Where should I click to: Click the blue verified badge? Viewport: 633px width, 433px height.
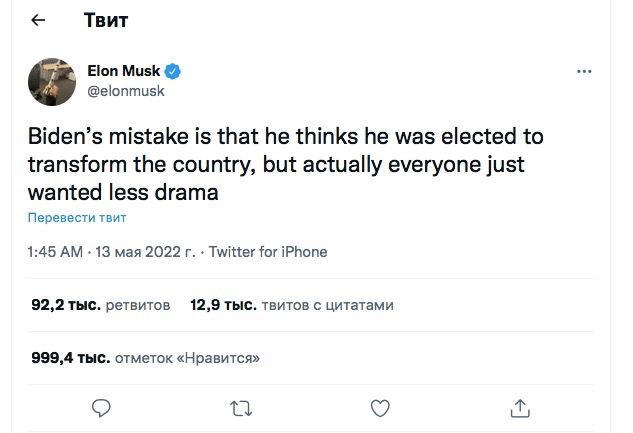tap(173, 72)
